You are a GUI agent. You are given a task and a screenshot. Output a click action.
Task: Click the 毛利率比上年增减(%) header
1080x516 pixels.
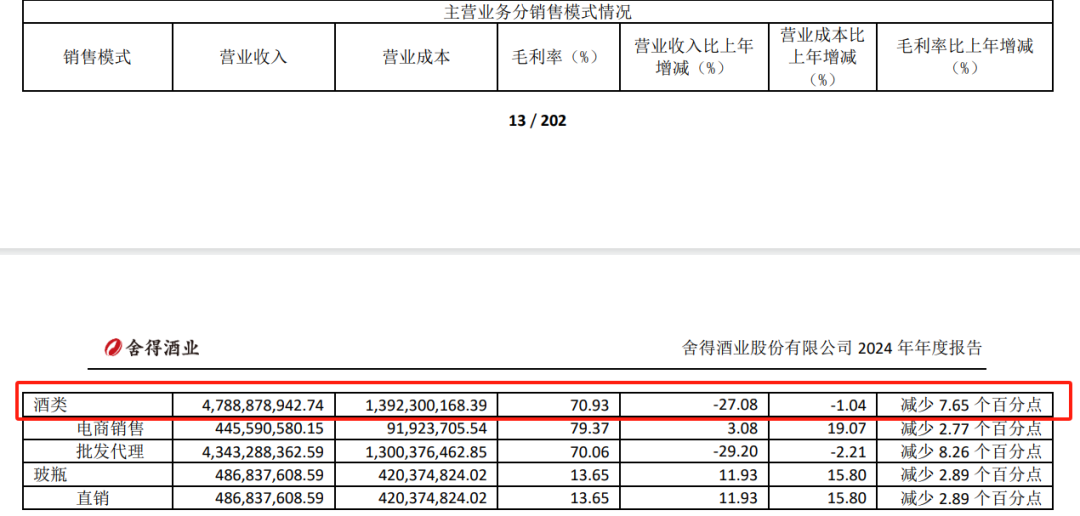coord(965,57)
